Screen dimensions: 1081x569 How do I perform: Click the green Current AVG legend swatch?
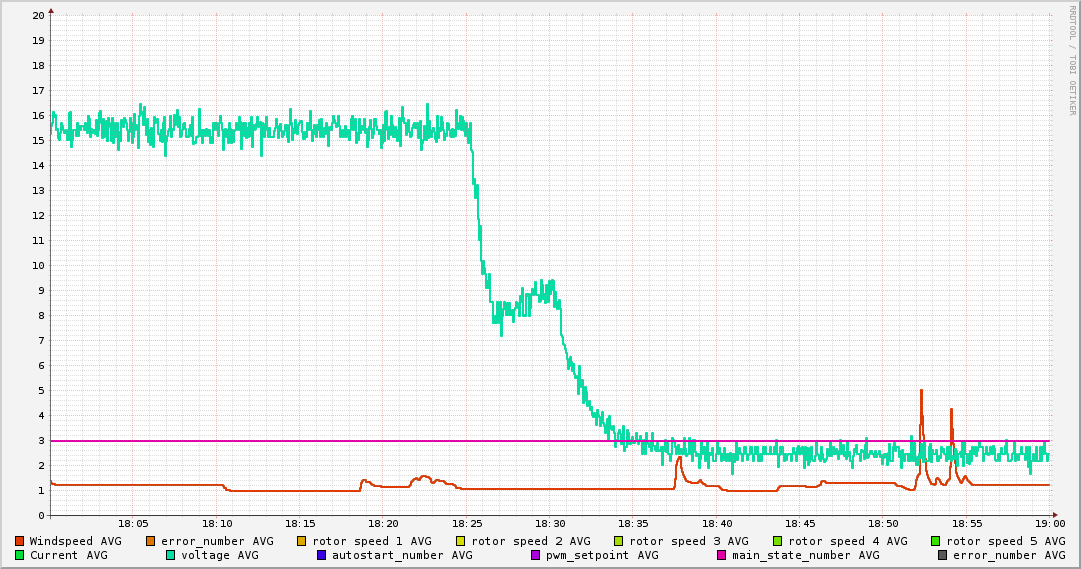tap(19, 555)
